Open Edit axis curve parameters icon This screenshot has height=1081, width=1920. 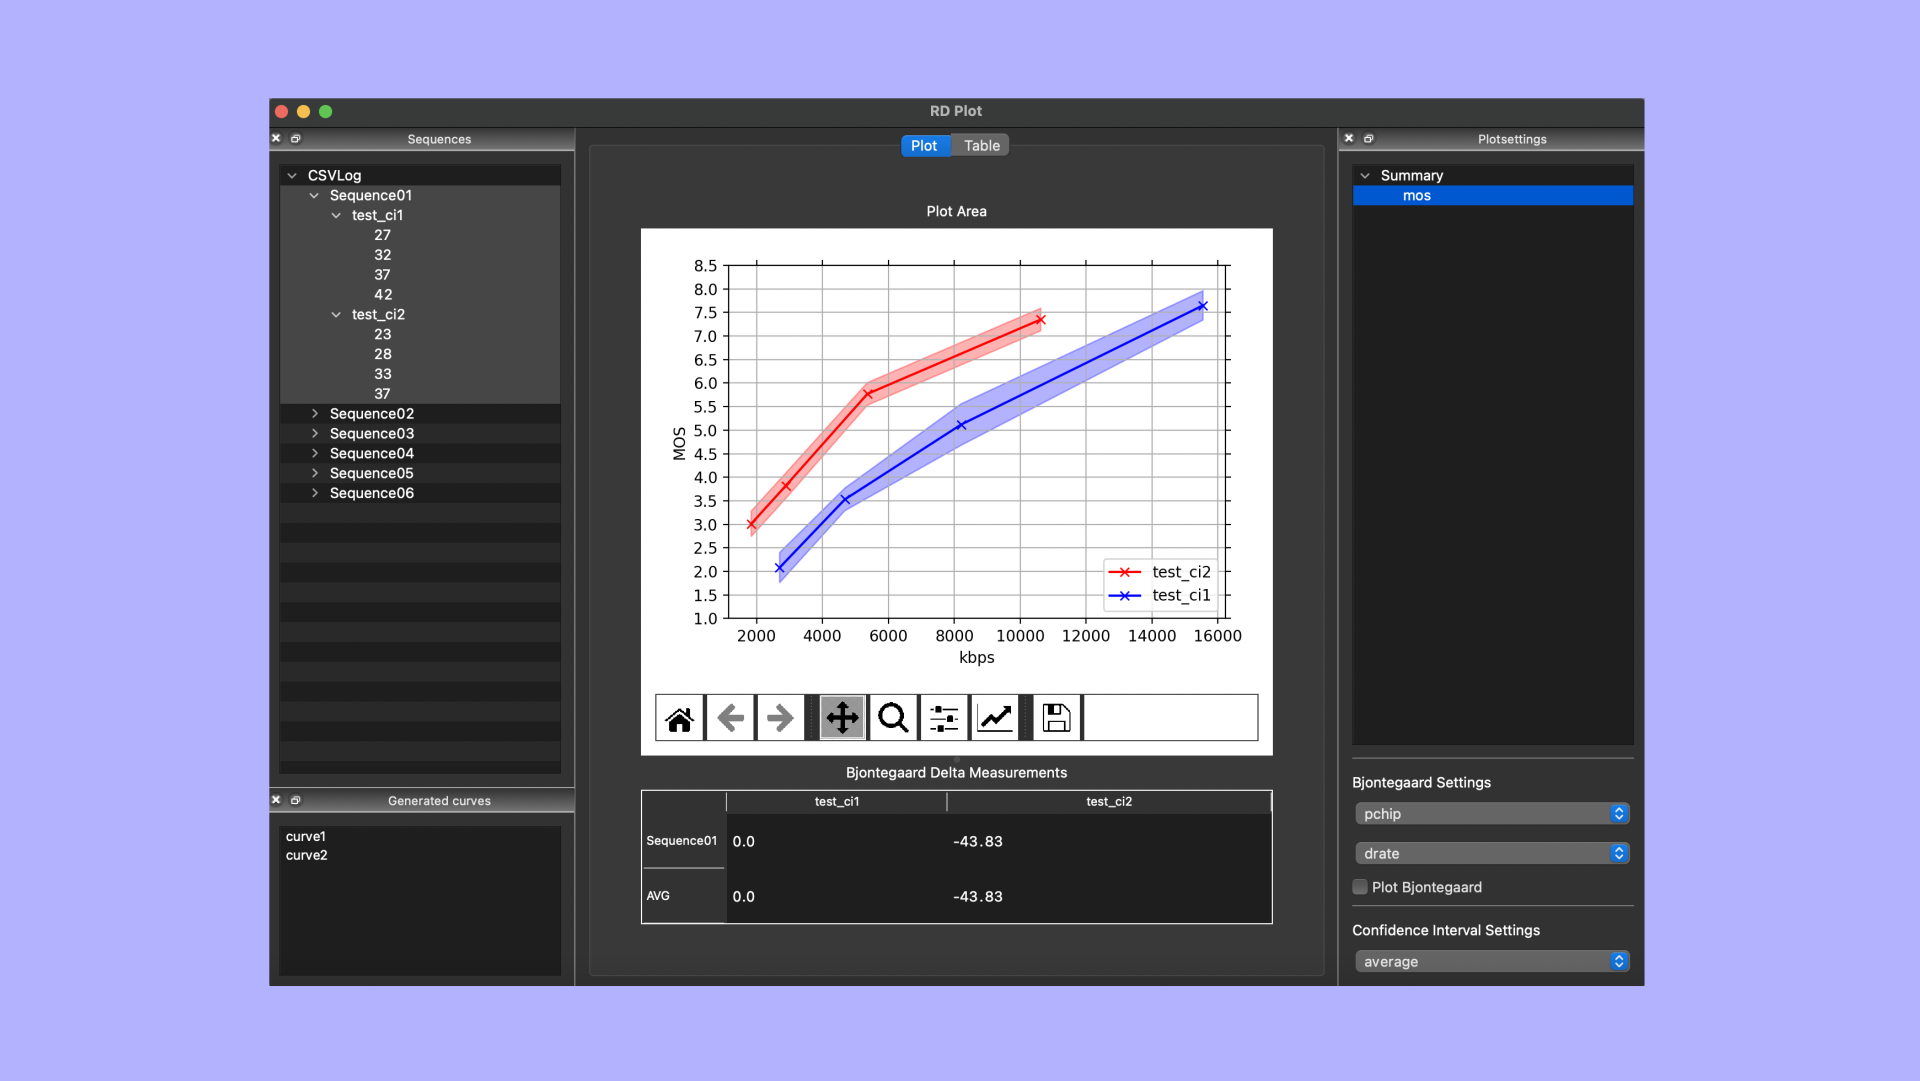[995, 718]
